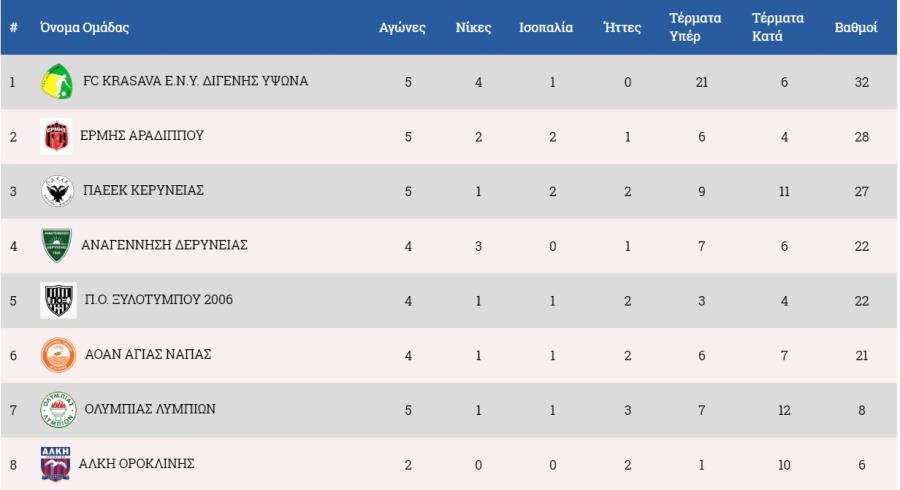Click the ΕΡΜΗΣ ΑΡΑΔΙΠΠΟΥ red club crest

[x=56, y=136]
